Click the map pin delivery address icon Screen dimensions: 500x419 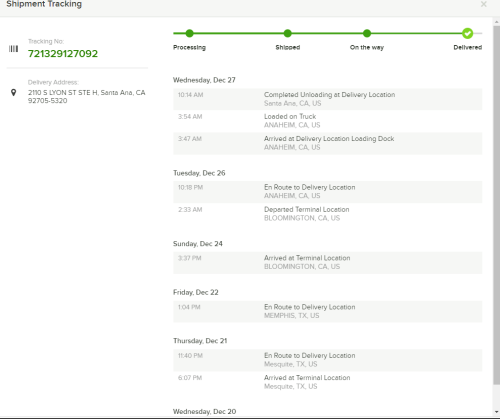pos(13,92)
